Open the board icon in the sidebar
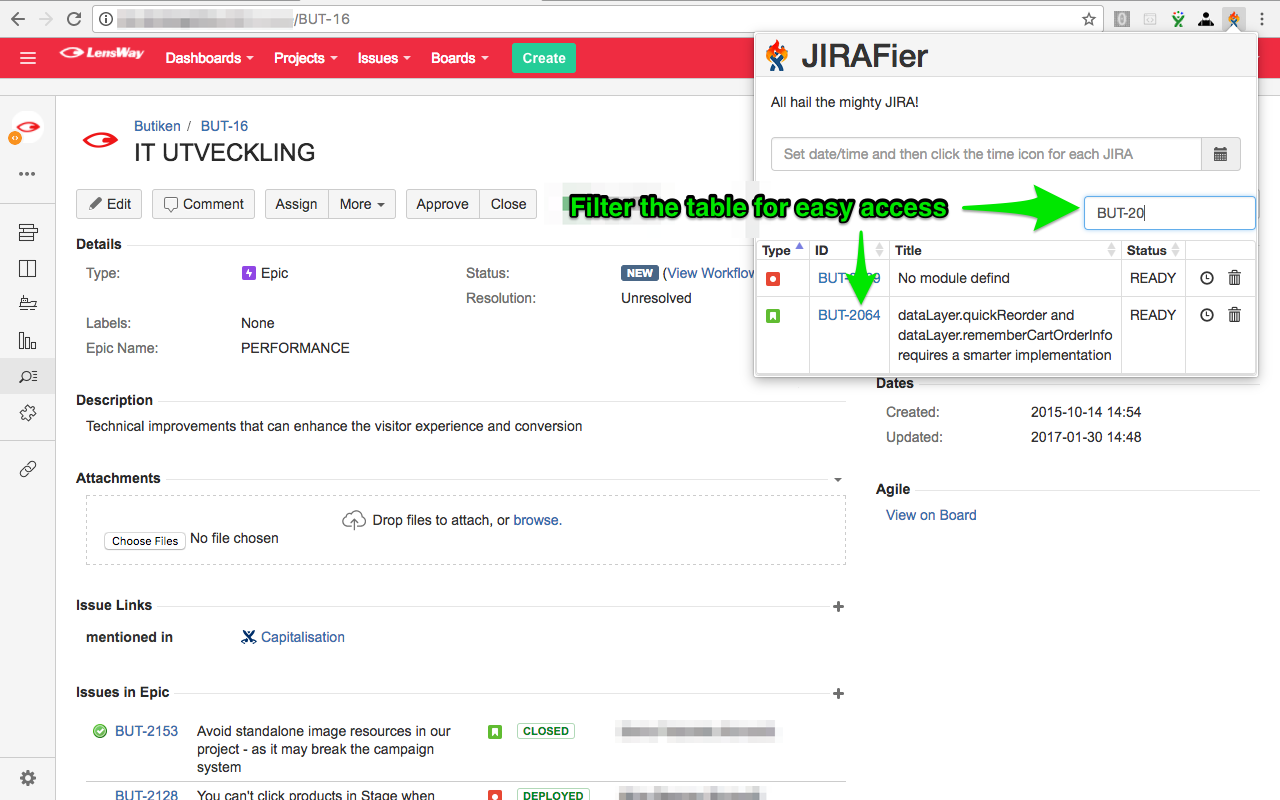 [x=28, y=268]
